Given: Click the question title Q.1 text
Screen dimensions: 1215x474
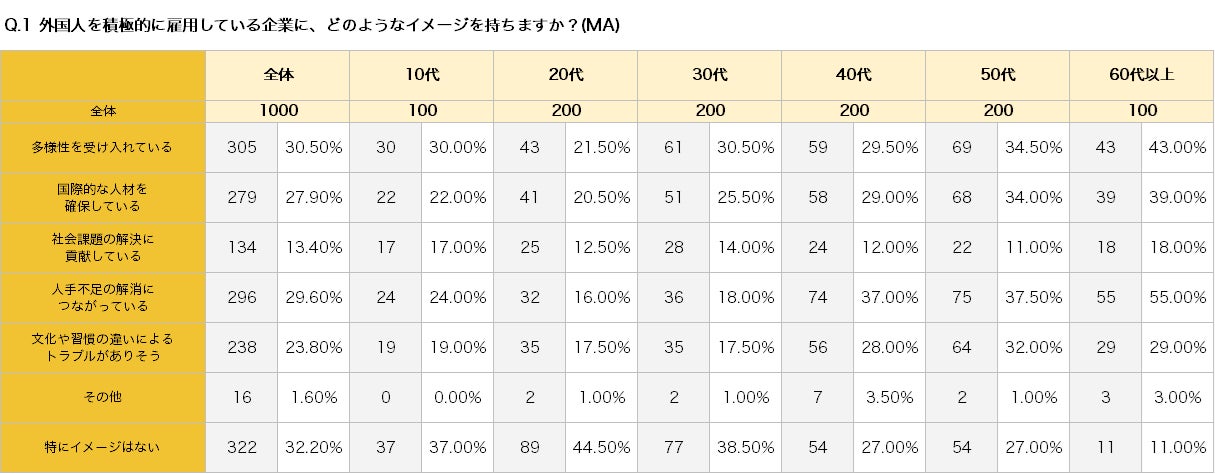Looking at the screenshot, I should 312,26.
